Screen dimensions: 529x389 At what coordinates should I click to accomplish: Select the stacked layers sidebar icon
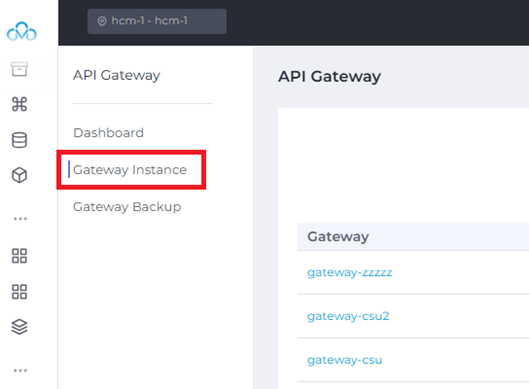point(19,327)
